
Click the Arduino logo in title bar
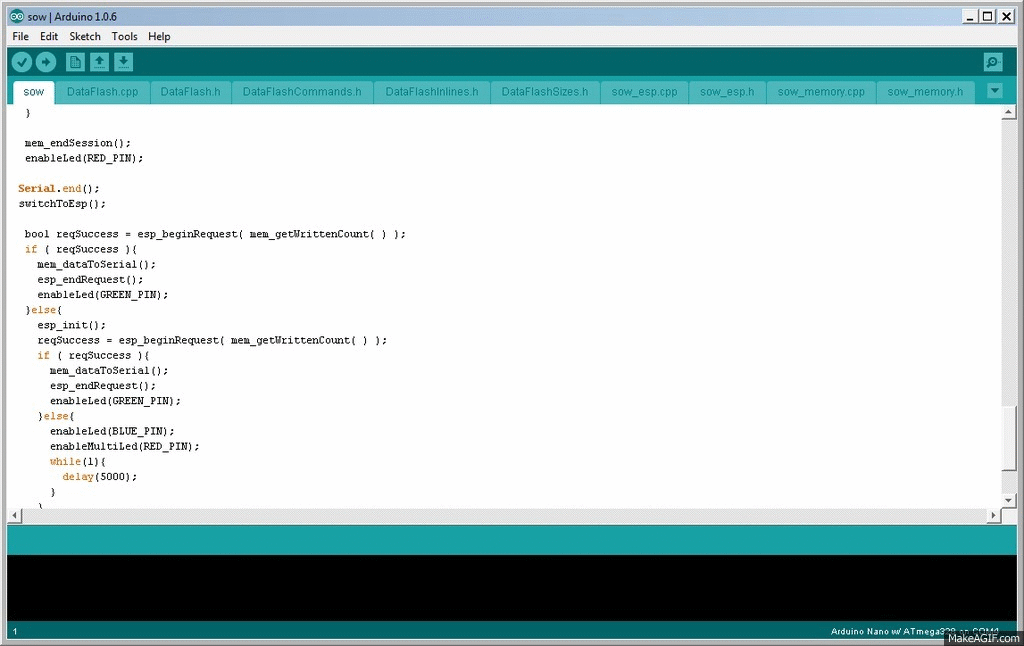[x=16, y=16]
